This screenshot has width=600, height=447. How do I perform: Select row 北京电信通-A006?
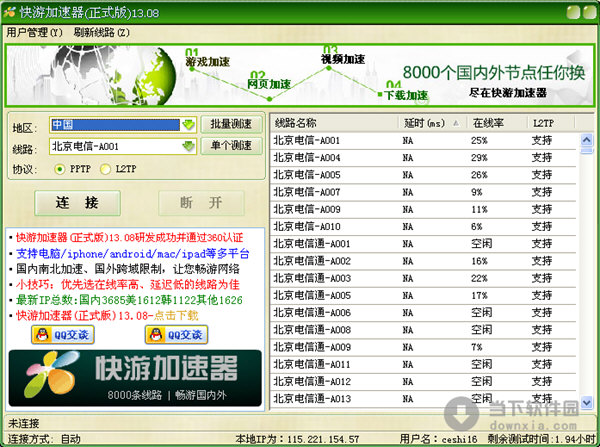[423, 313]
